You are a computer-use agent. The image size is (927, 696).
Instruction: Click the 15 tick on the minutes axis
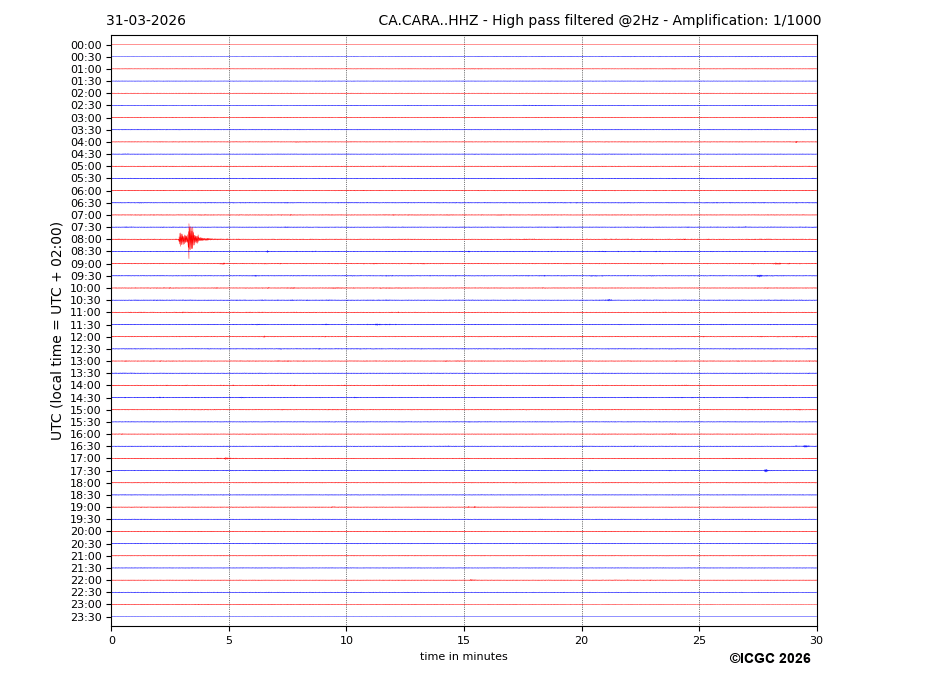(x=464, y=640)
